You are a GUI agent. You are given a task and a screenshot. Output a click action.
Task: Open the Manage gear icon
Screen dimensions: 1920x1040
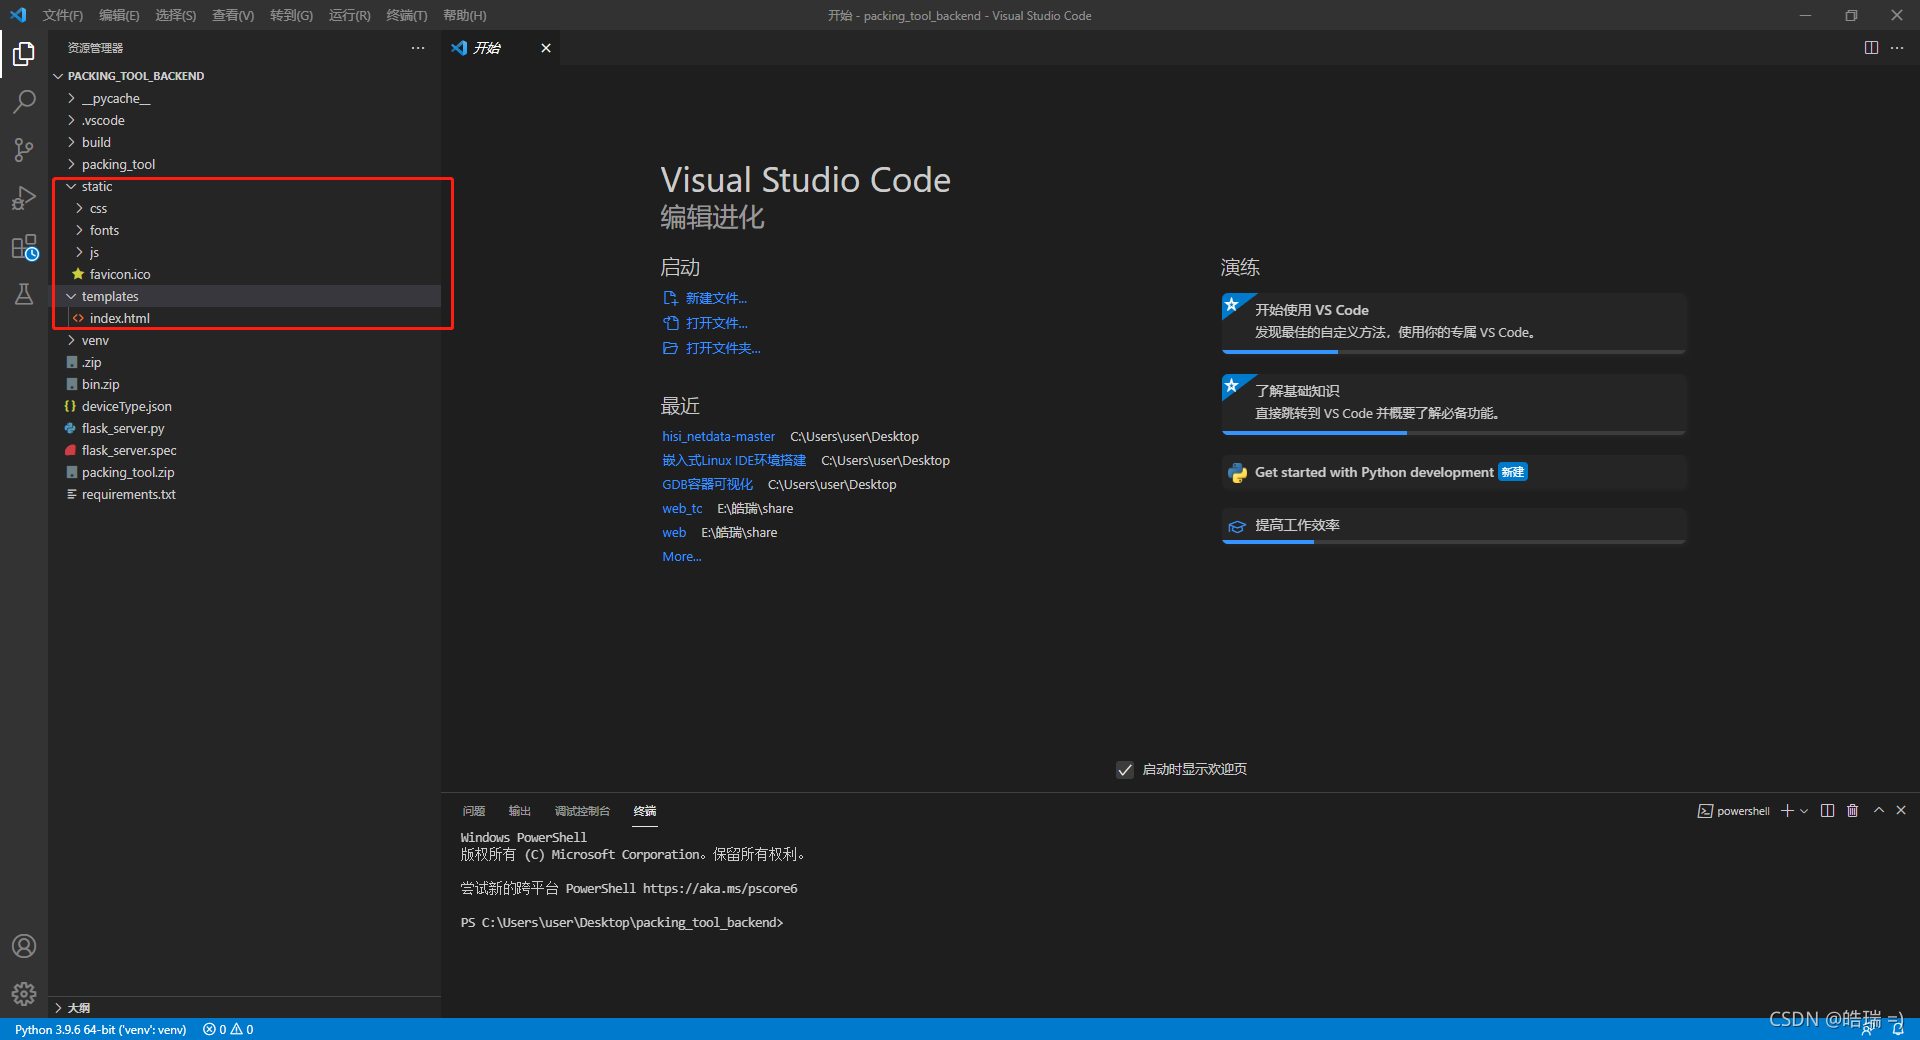pos(24,994)
